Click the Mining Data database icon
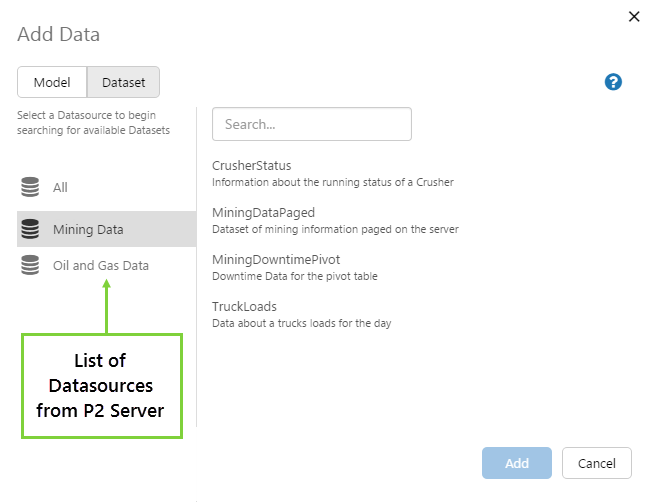 (x=30, y=229)
